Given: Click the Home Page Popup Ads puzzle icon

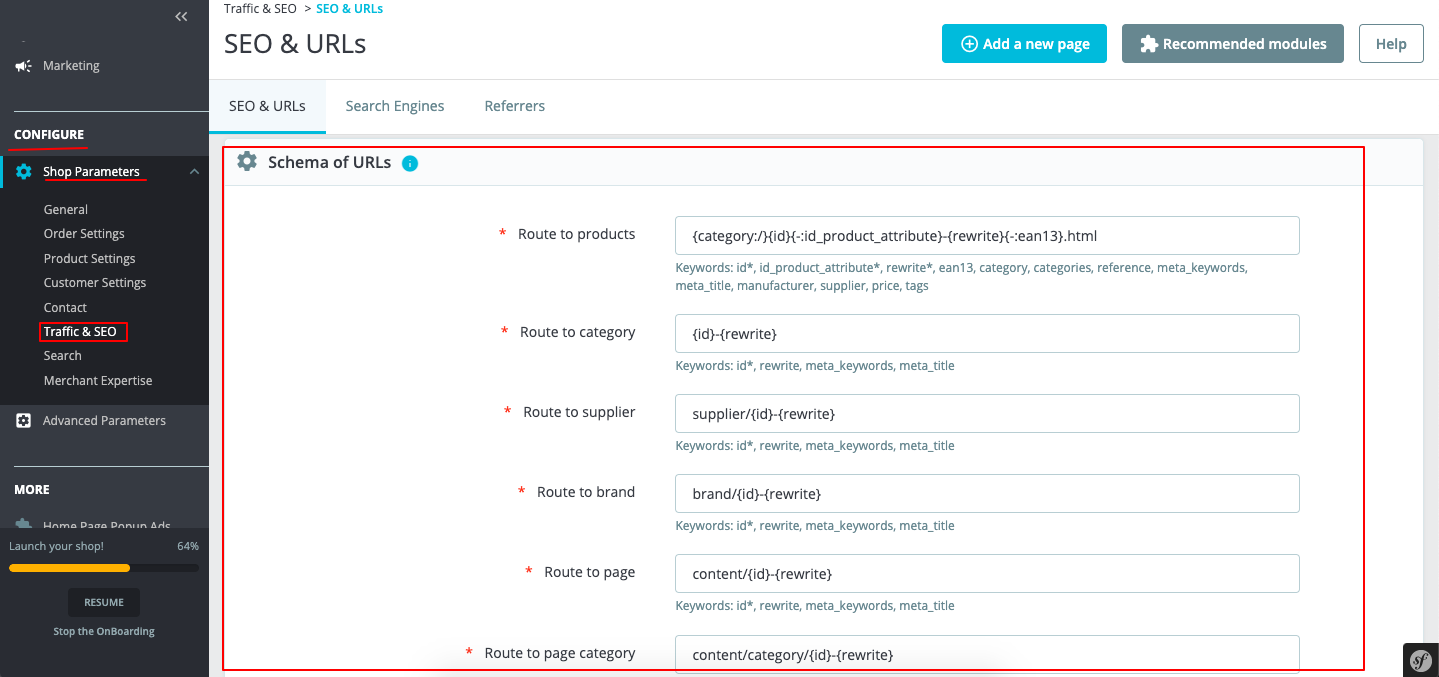Looking at the screenshot, I should pos(24,524).
